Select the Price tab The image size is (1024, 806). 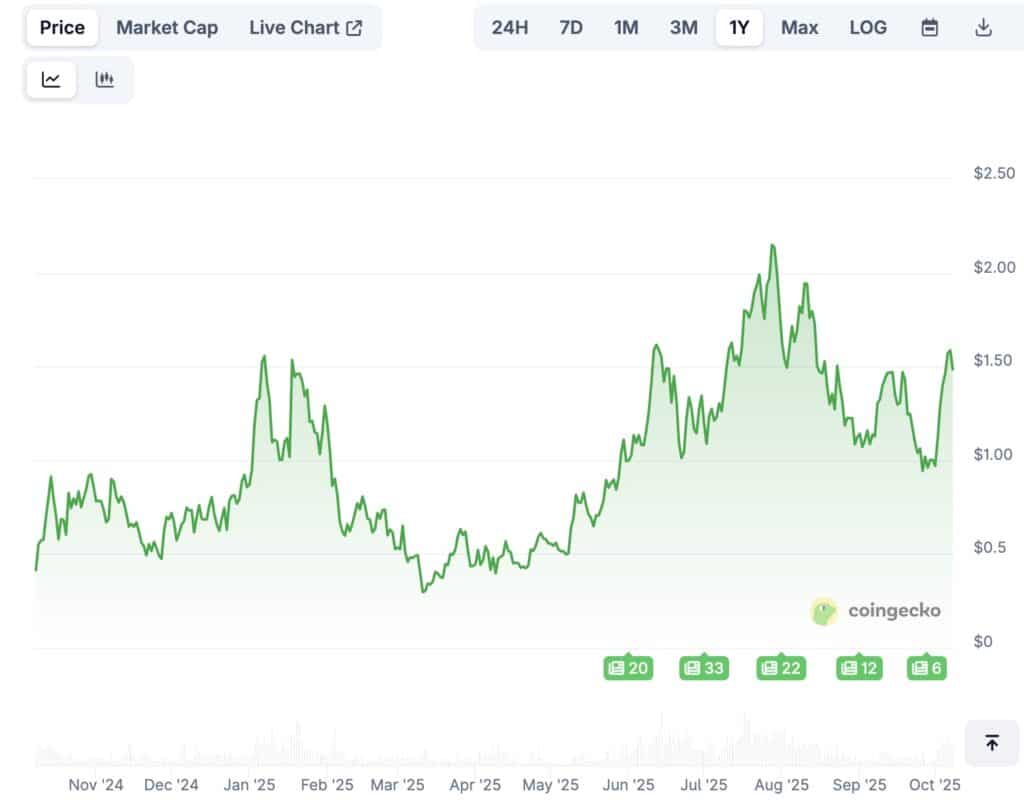click(61, 27)
